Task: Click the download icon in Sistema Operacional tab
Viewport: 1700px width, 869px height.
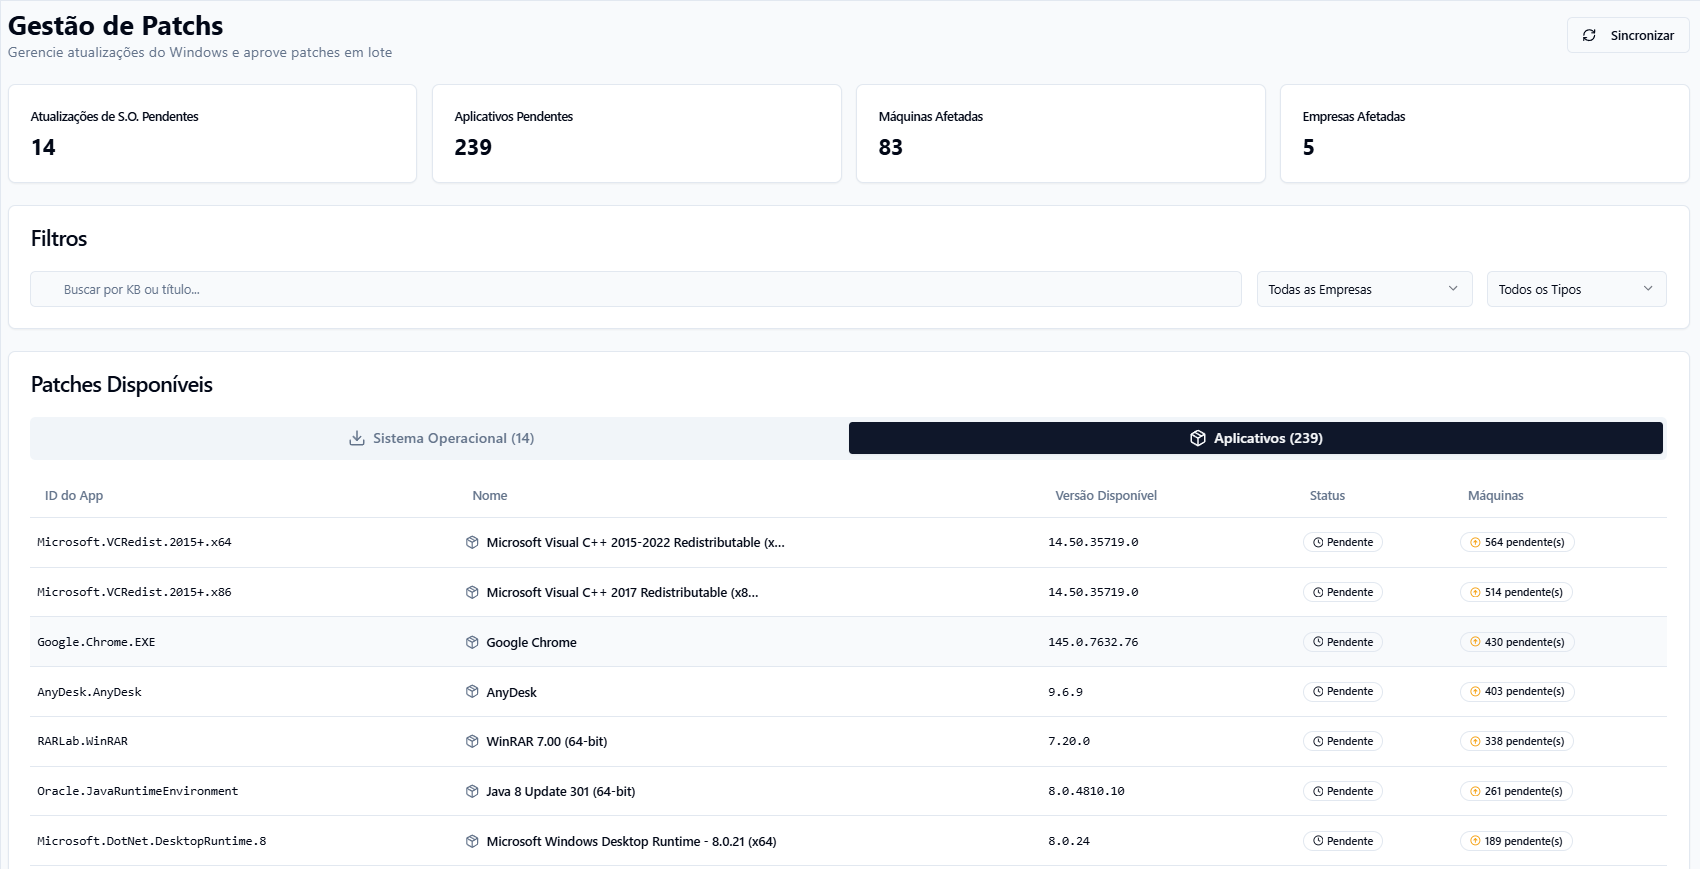Action: 356,438
